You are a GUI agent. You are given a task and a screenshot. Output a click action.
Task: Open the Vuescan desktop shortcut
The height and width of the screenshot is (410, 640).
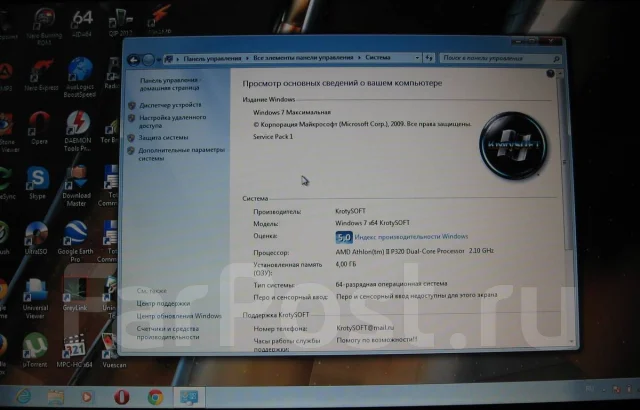point(114,351)
